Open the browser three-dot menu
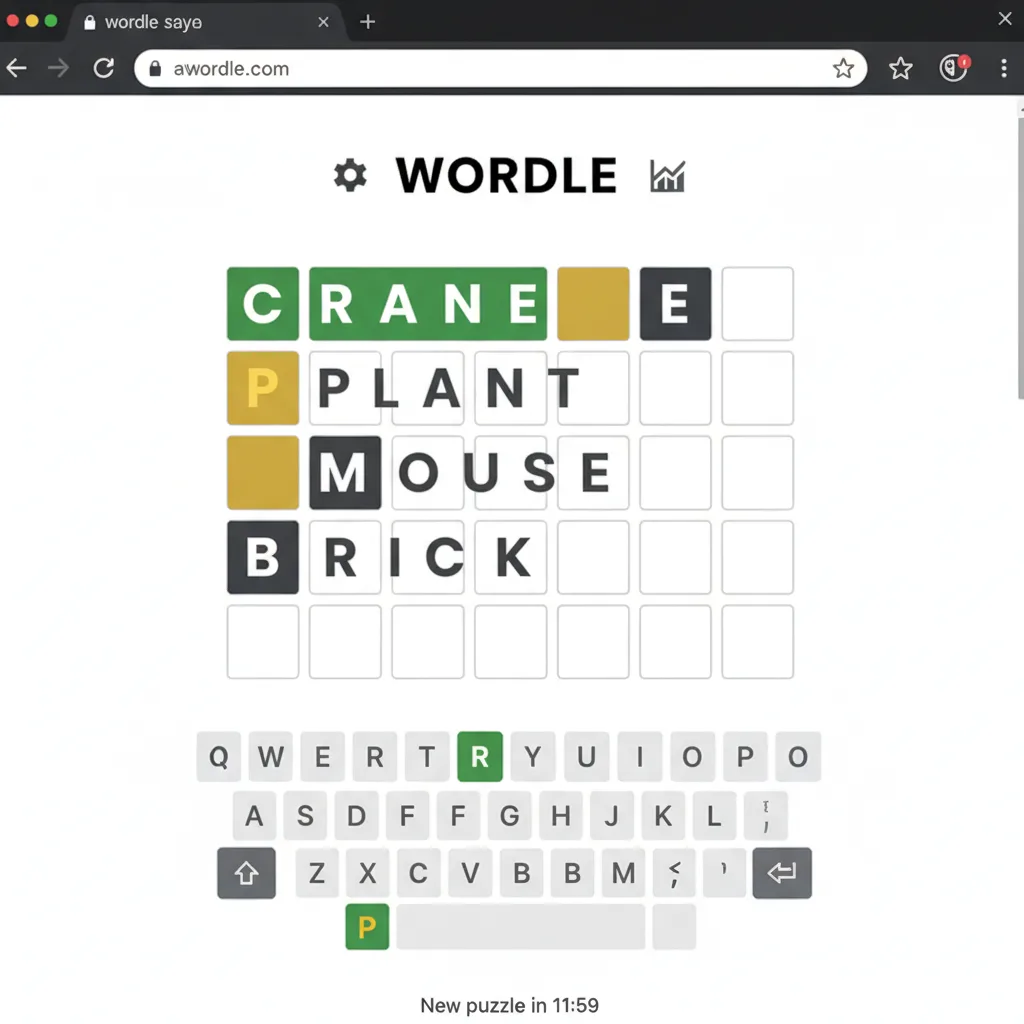This screenshot has width=1024, height=1024. (x=1004, y=68)
